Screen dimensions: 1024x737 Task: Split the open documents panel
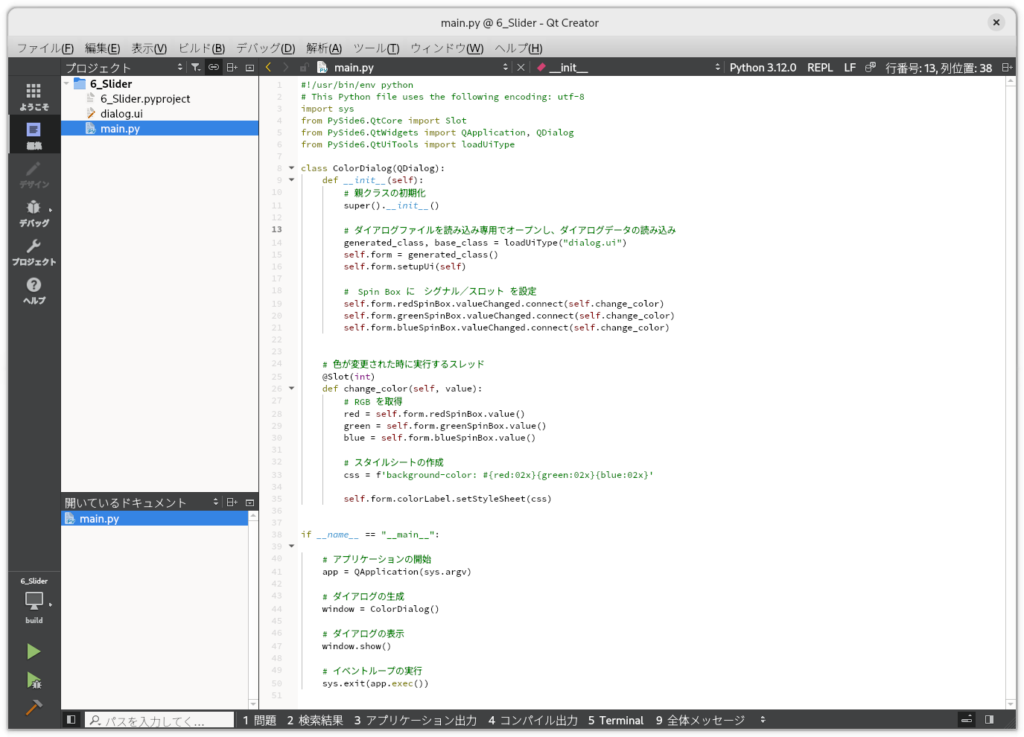coord(232,502)
